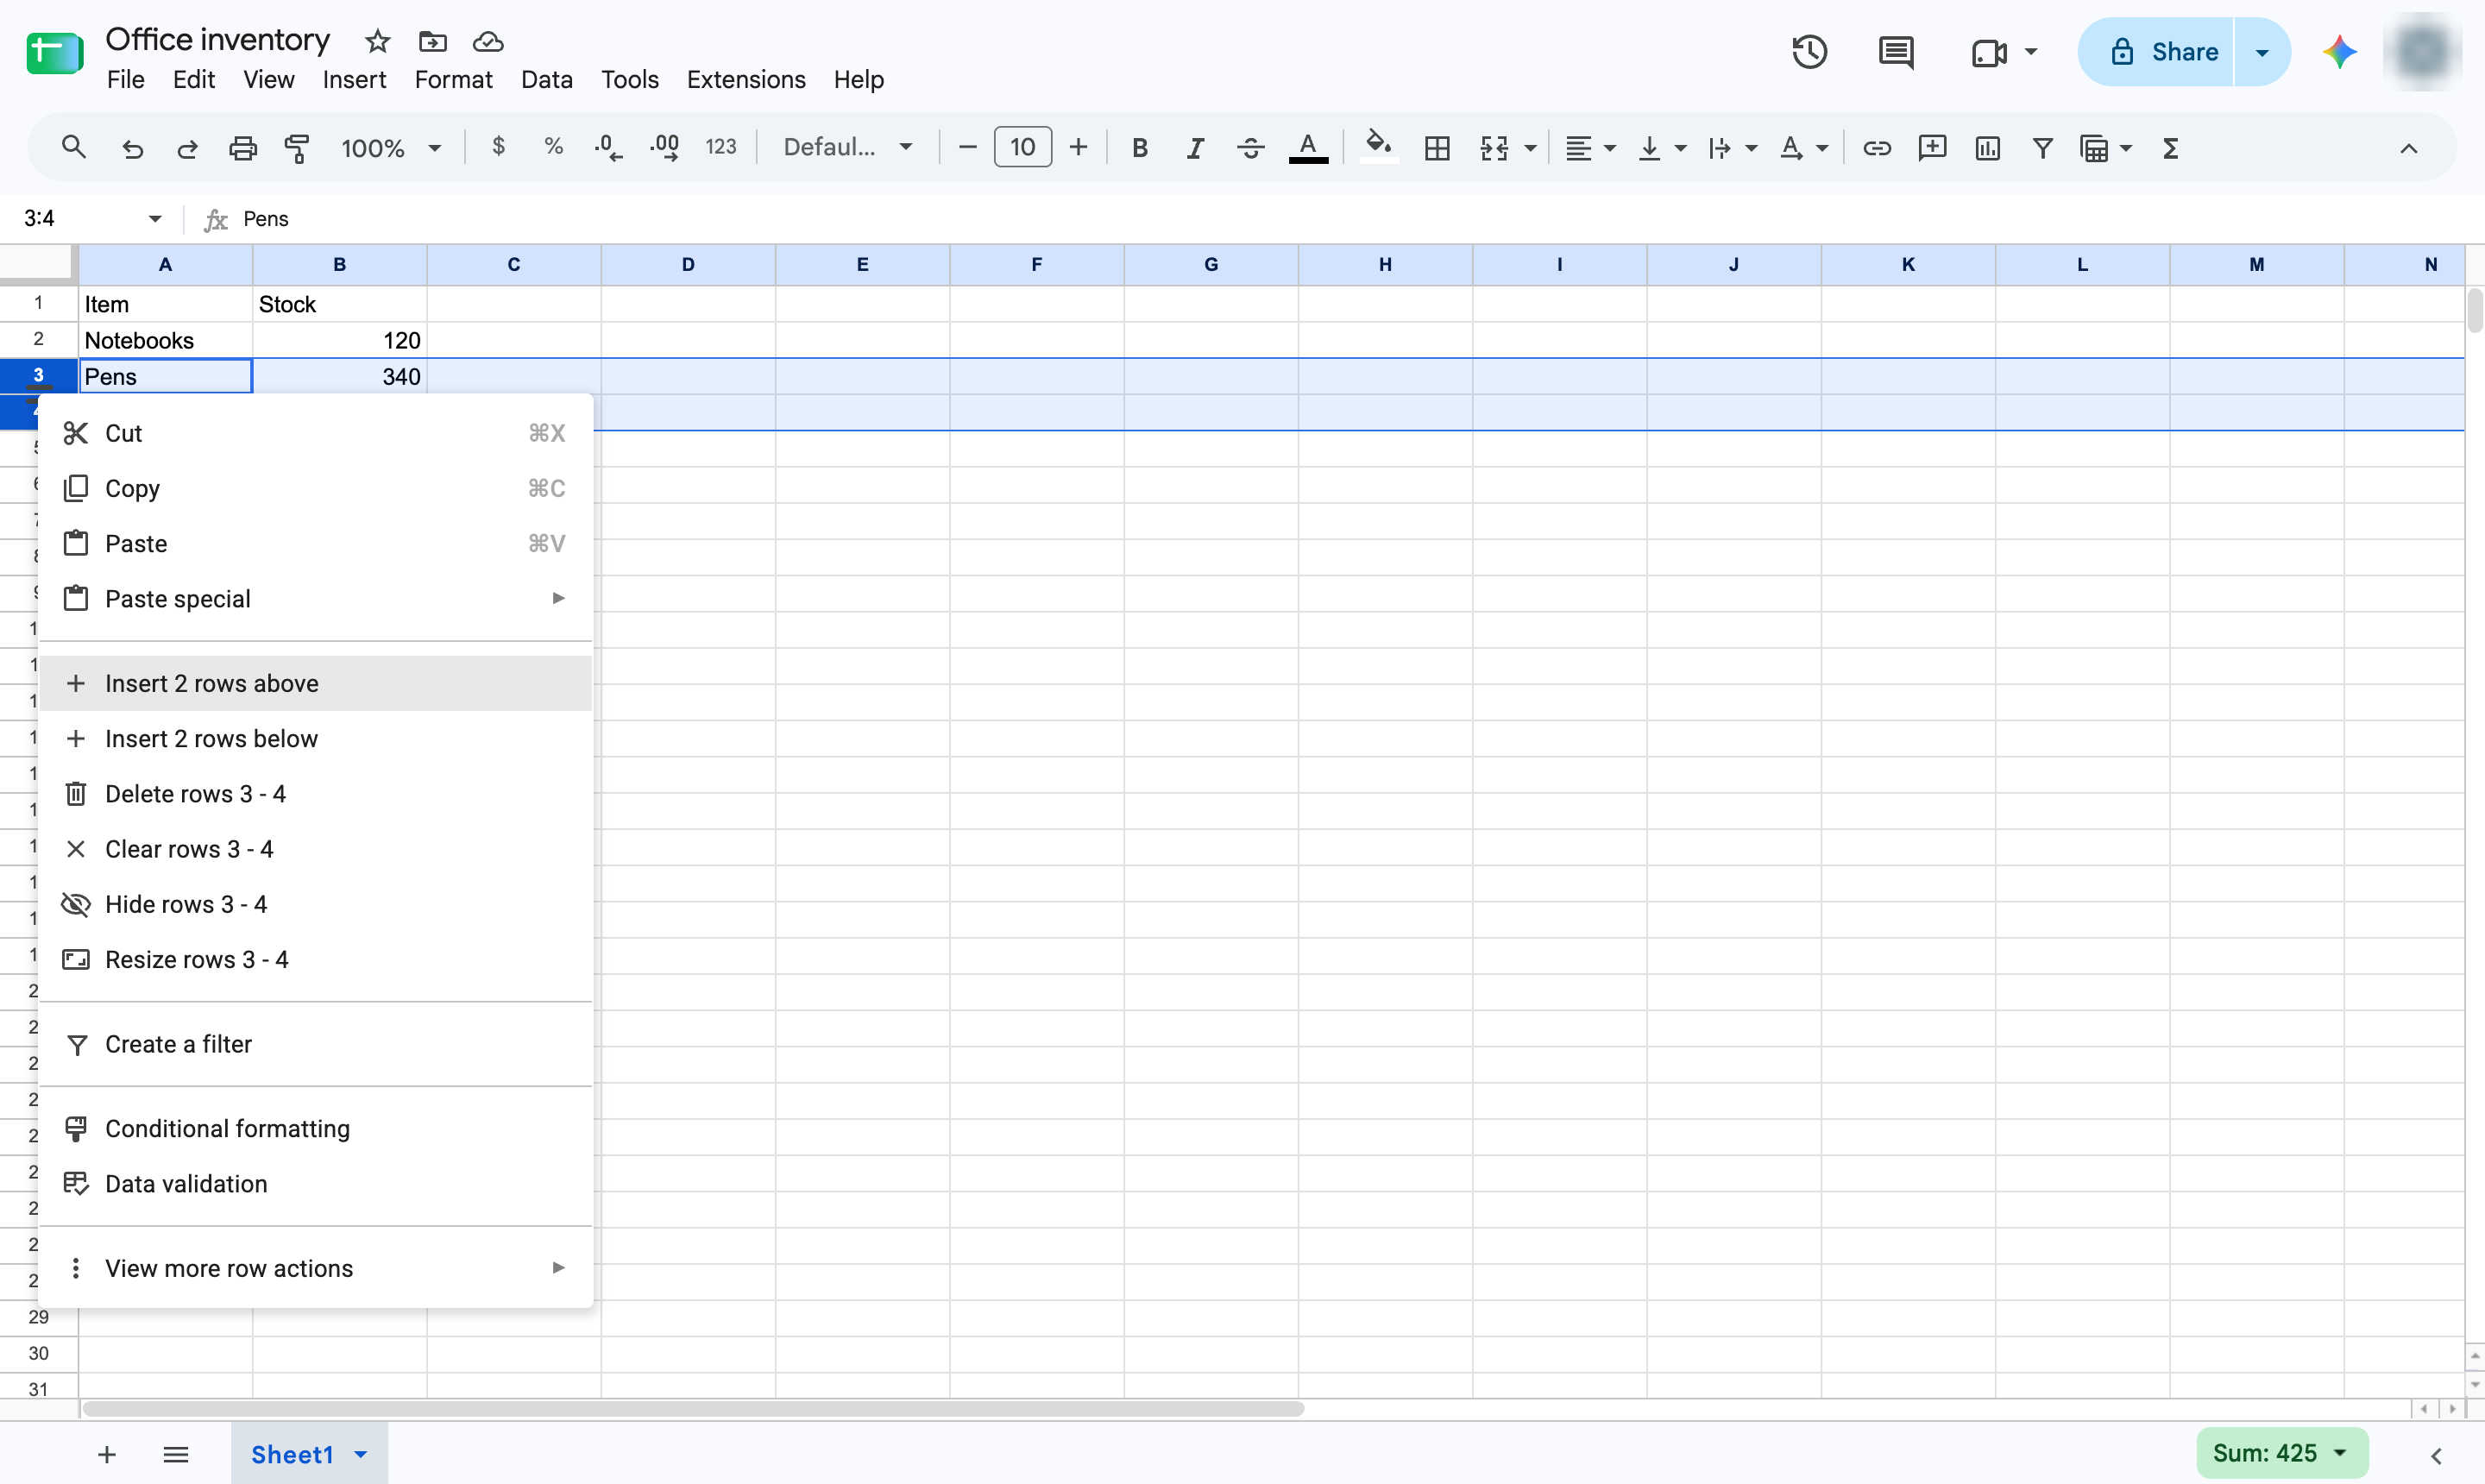Open version history clock icon

1809,52
